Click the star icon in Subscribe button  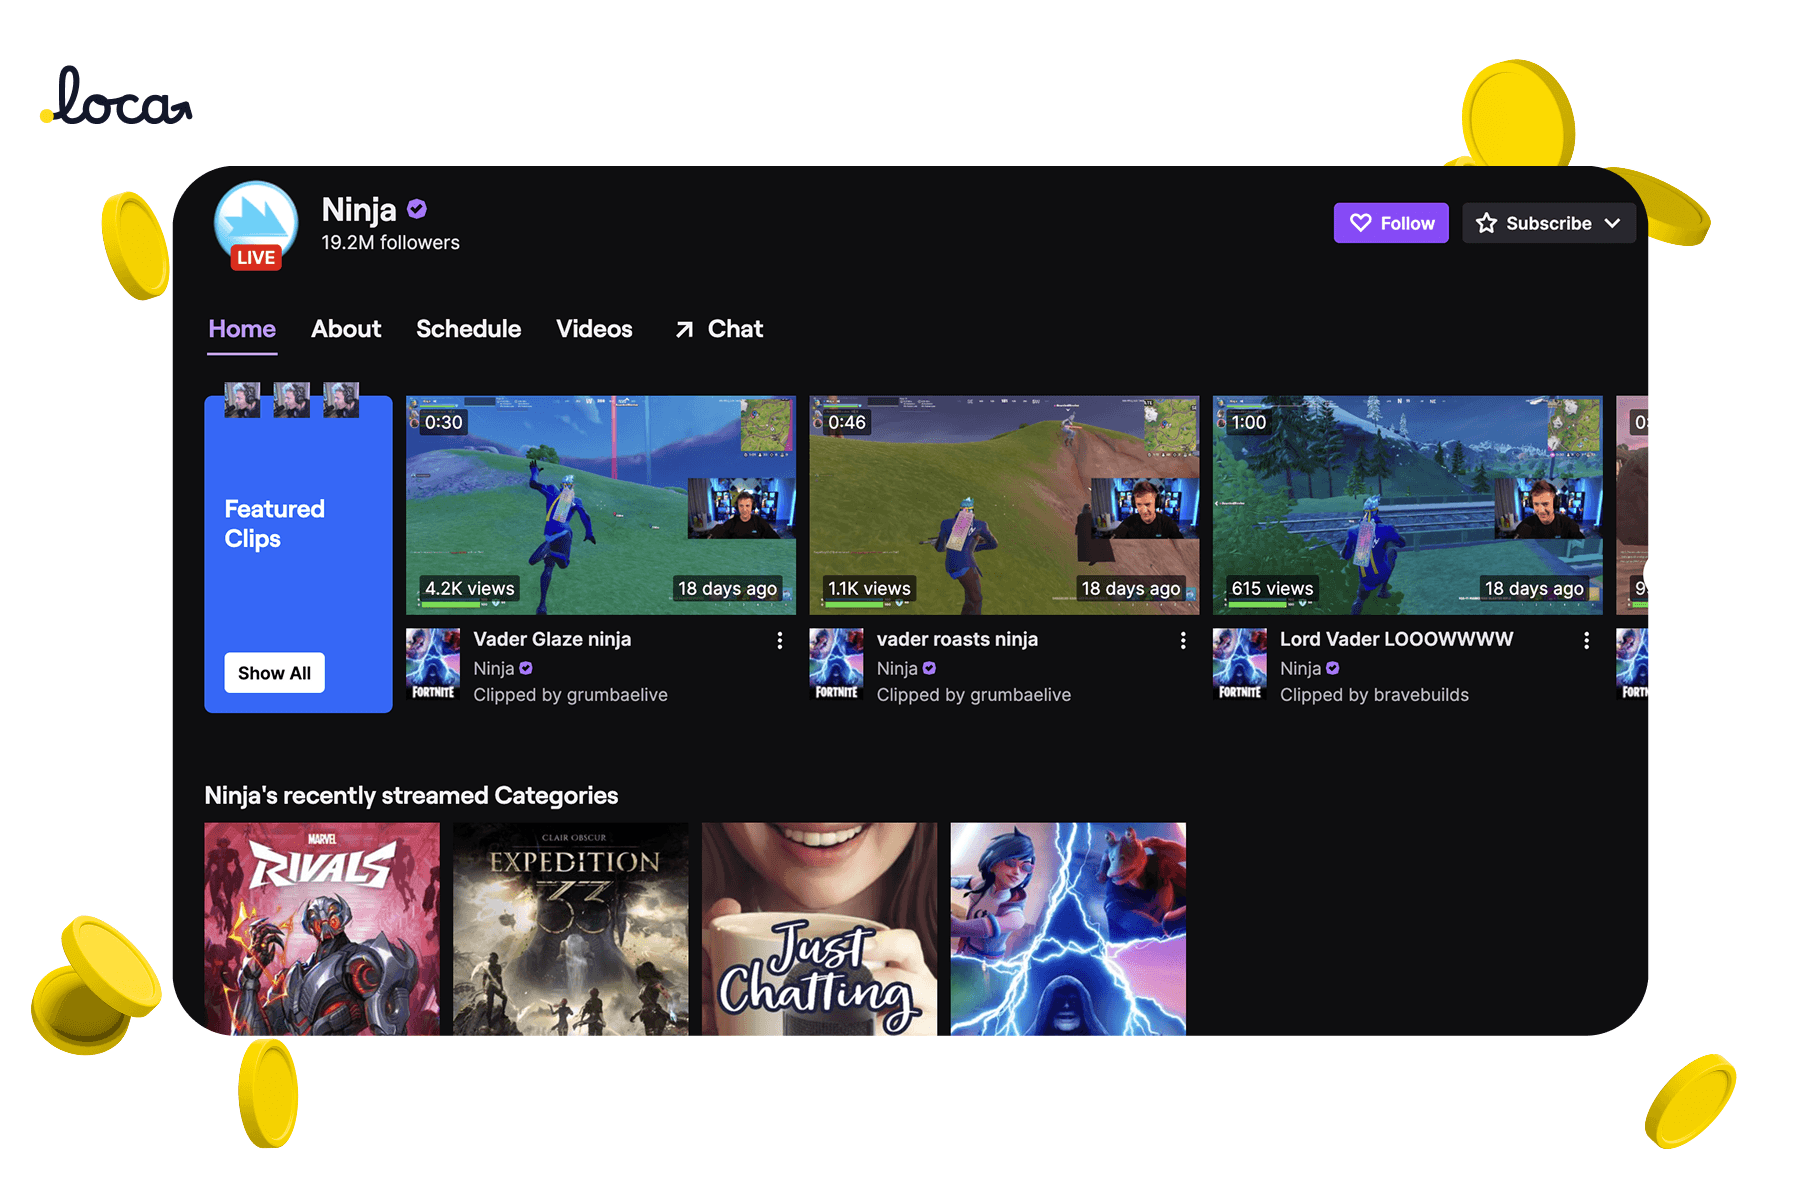point(1487,223)
